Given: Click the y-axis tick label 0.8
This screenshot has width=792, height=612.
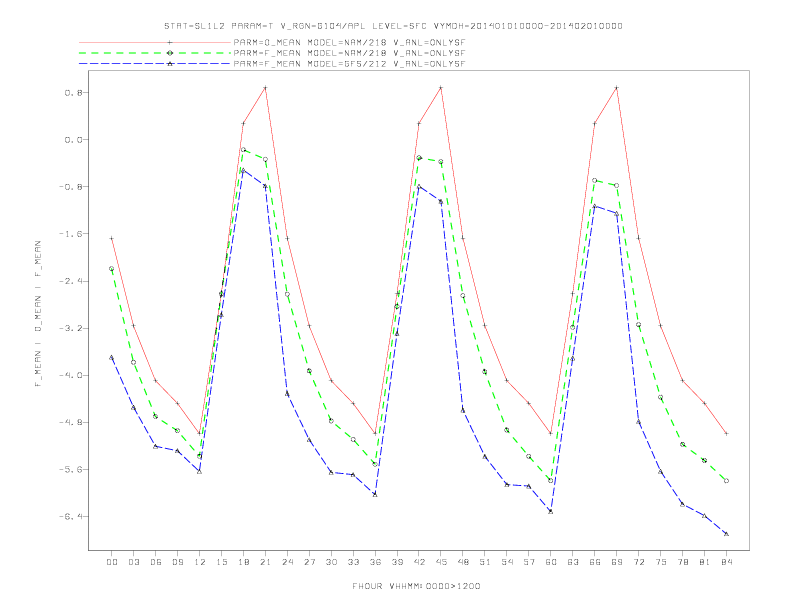Looking at the screenshot, I should point(73,92).
